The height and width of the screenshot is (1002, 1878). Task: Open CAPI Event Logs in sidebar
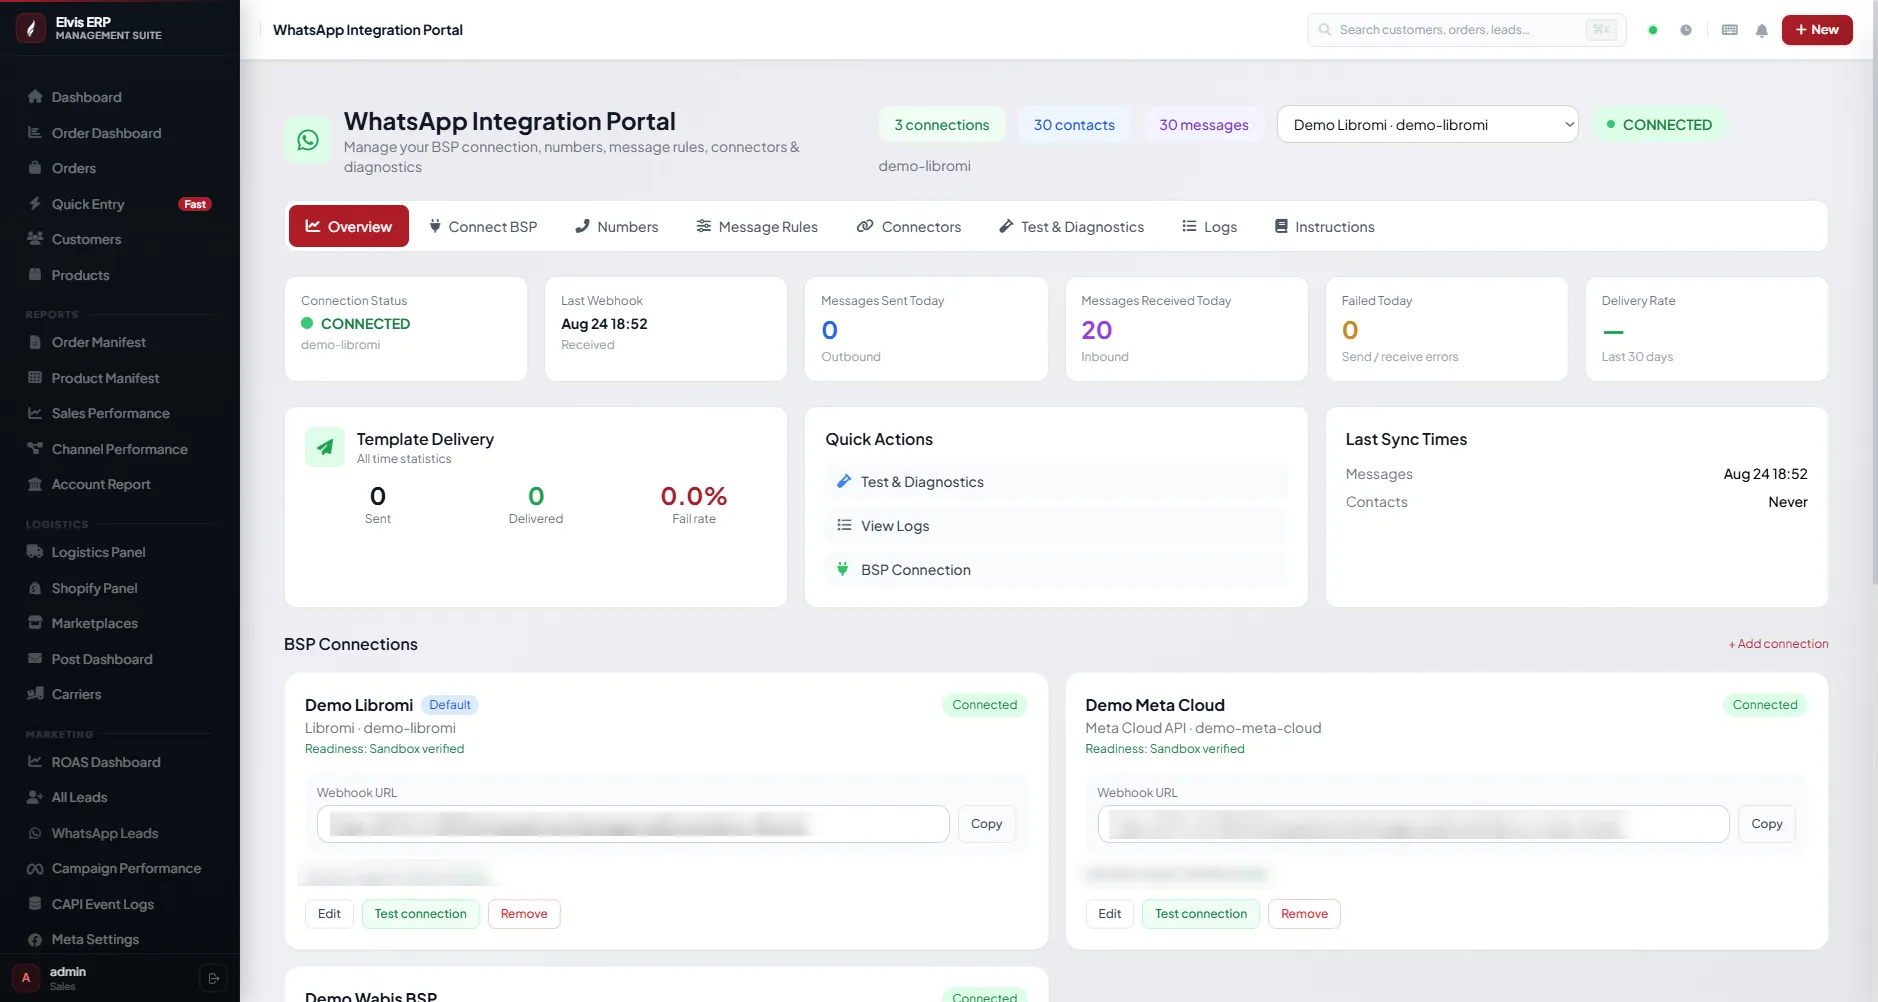point(120,904)
